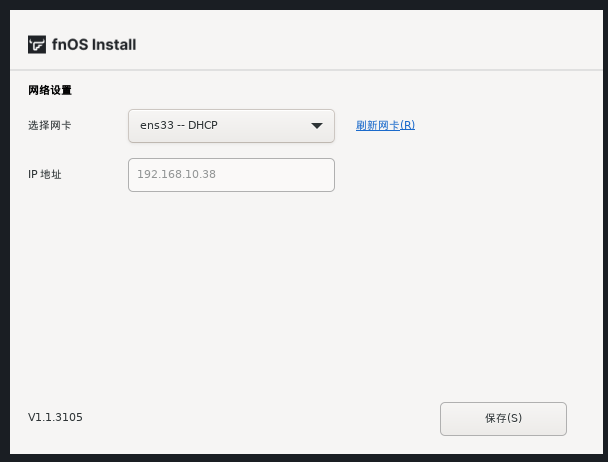Click the black caret icon beside DHCP
The image size is (608, 462).
coord(317,126)
